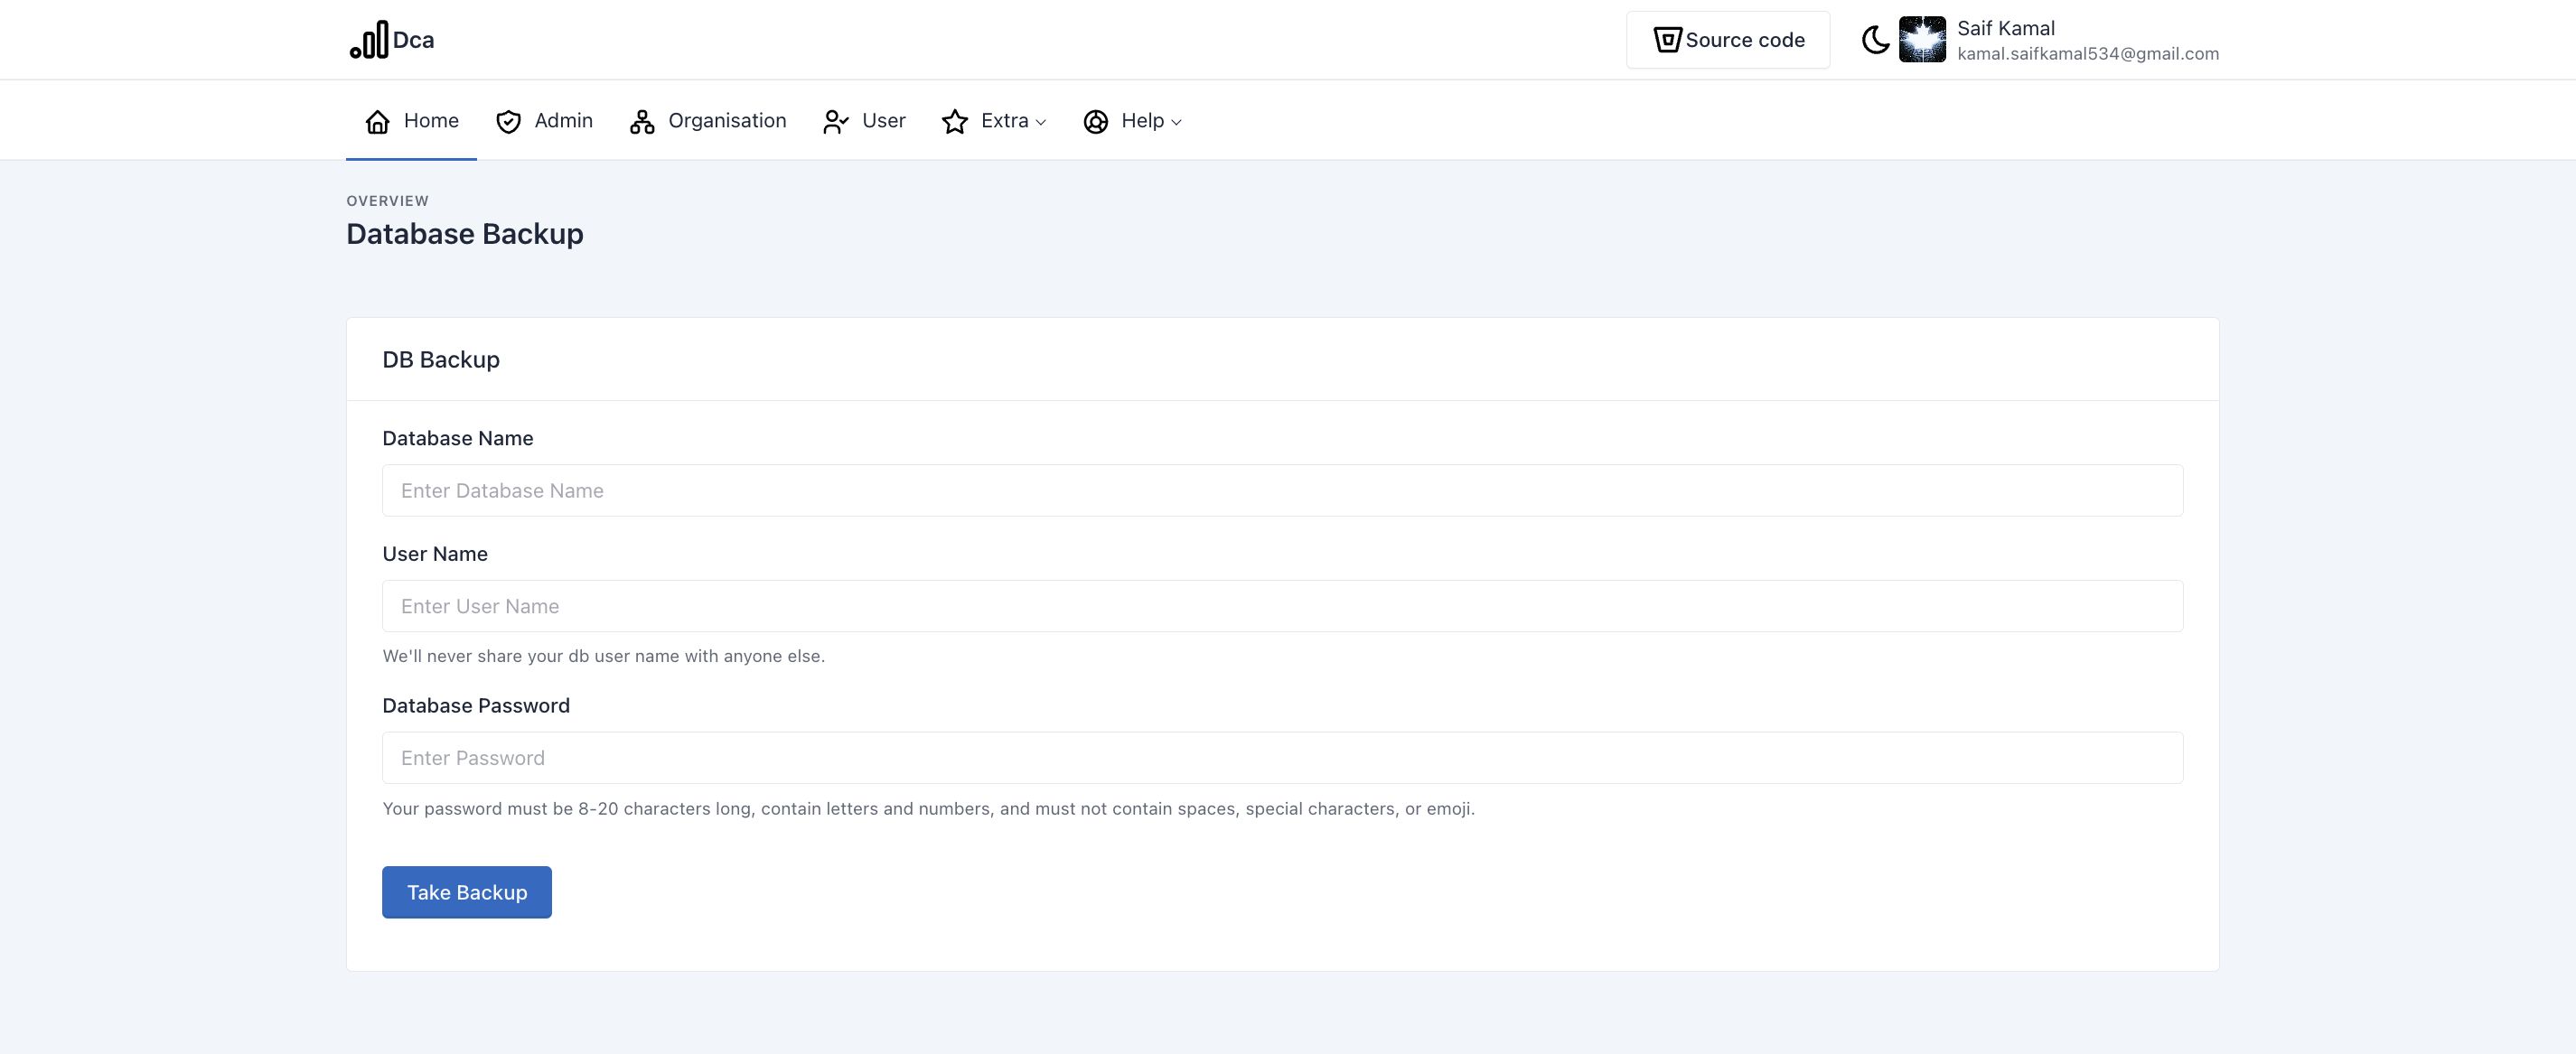Click the User Name label
Screen dimensions: 2576x1054
pyautogui.click(x=435, y=554)
